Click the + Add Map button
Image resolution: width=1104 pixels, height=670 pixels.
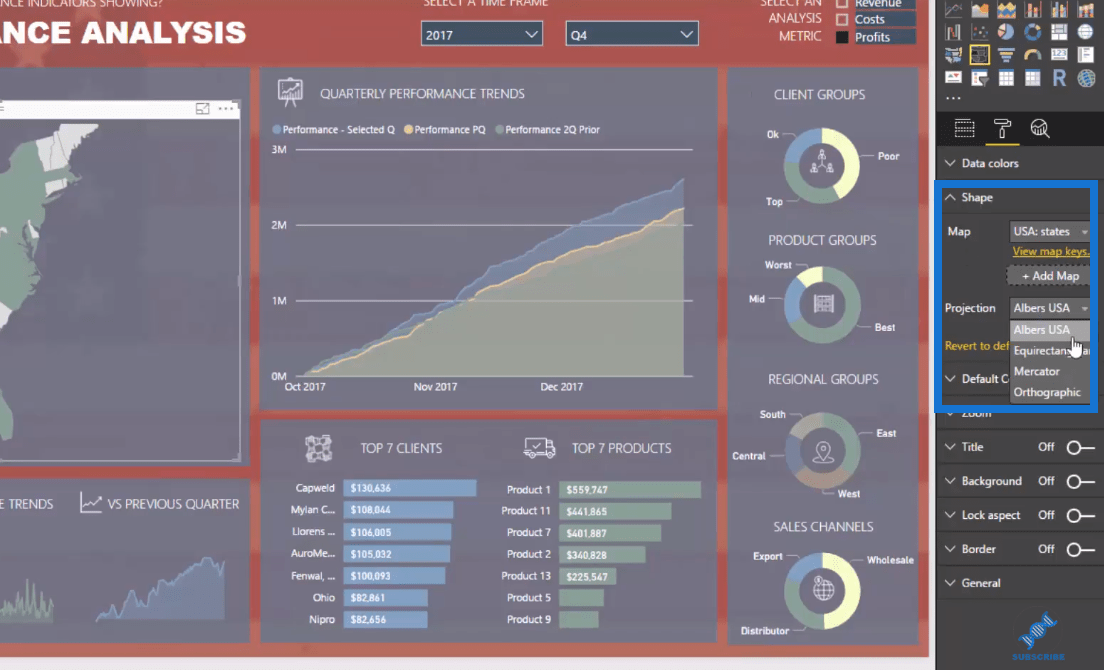click(x=1049, y=276)
